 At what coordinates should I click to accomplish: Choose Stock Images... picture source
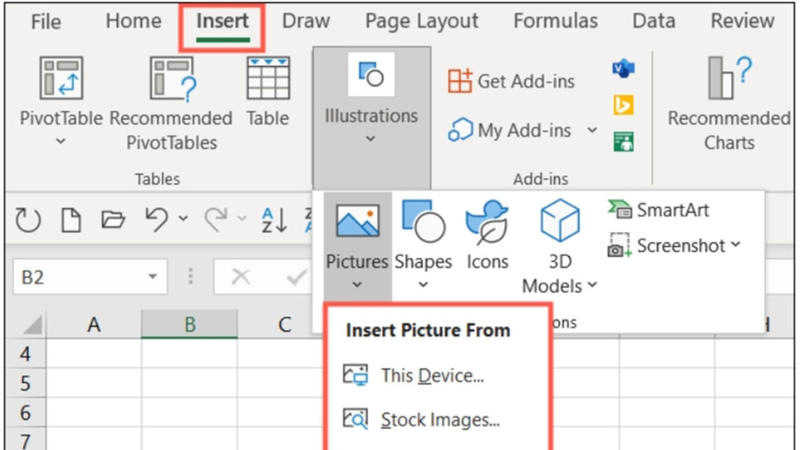click(x=421, y=420)
